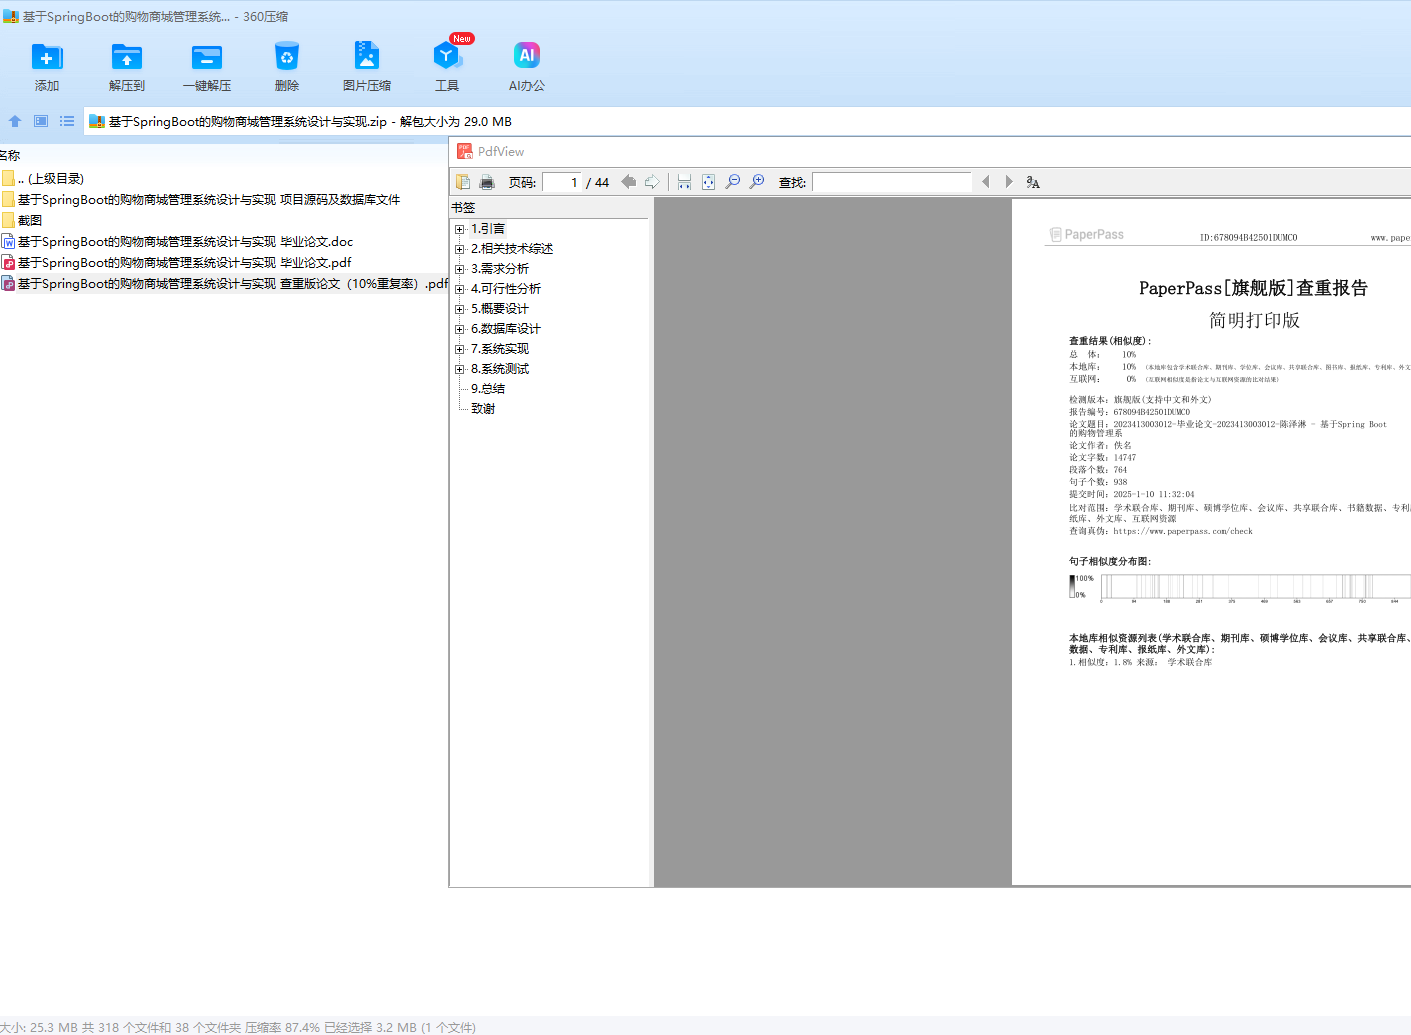
Task: Expand the 3.需求分析 bookmark node
Action: click(x=460, y=269)
